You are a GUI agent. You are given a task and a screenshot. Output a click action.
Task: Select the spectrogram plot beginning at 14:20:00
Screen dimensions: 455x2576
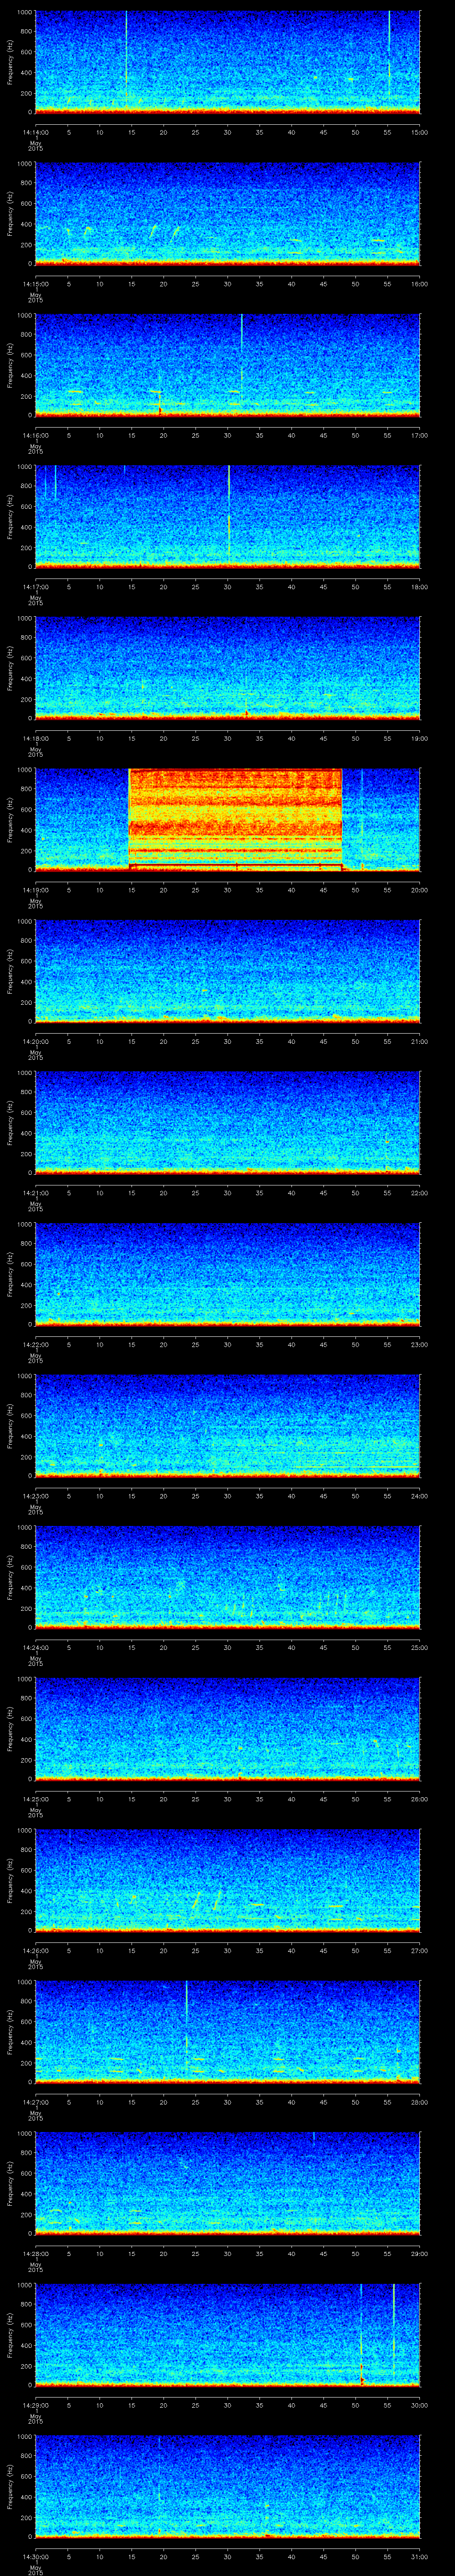pos(228,971)
